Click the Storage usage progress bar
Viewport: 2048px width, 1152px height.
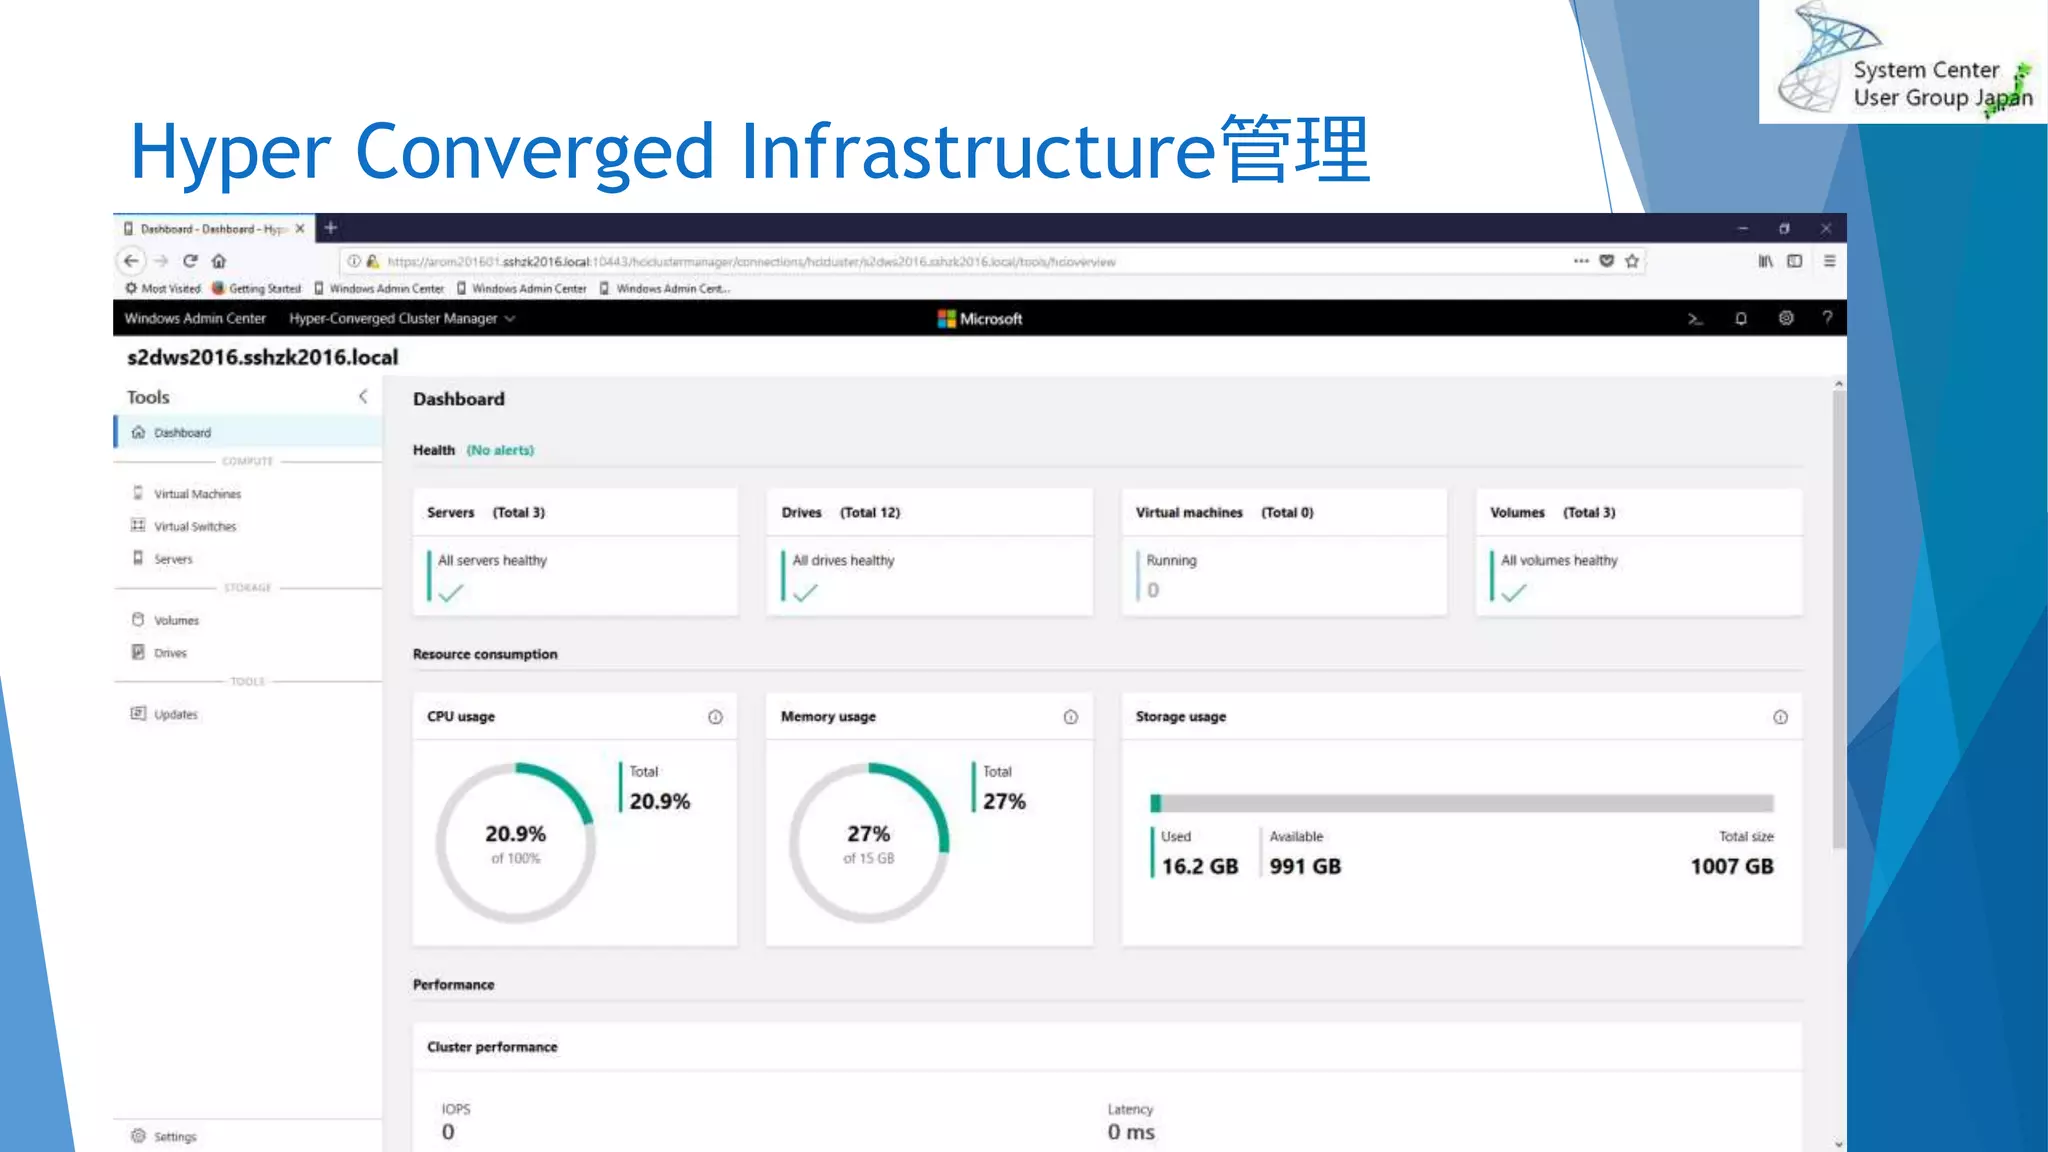coord(1462,803)
